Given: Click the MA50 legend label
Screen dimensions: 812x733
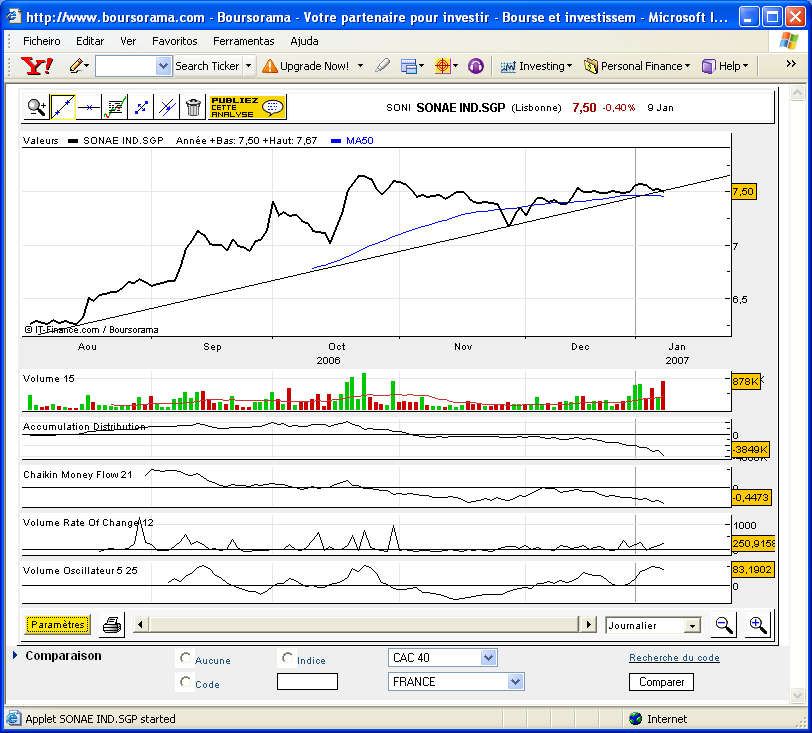Looking at the screenshot, I should click(359, 140).
